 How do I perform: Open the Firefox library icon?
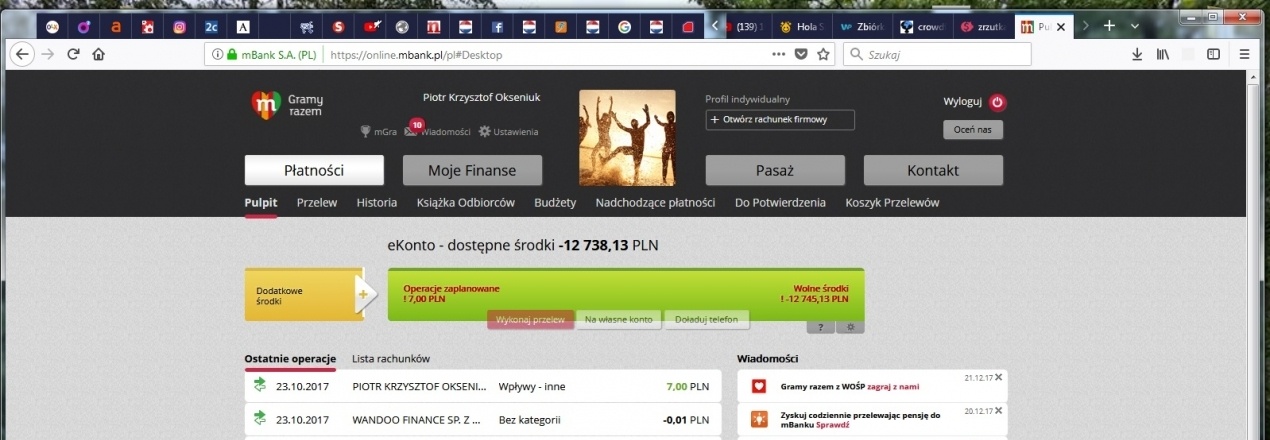click(1163, 54)
